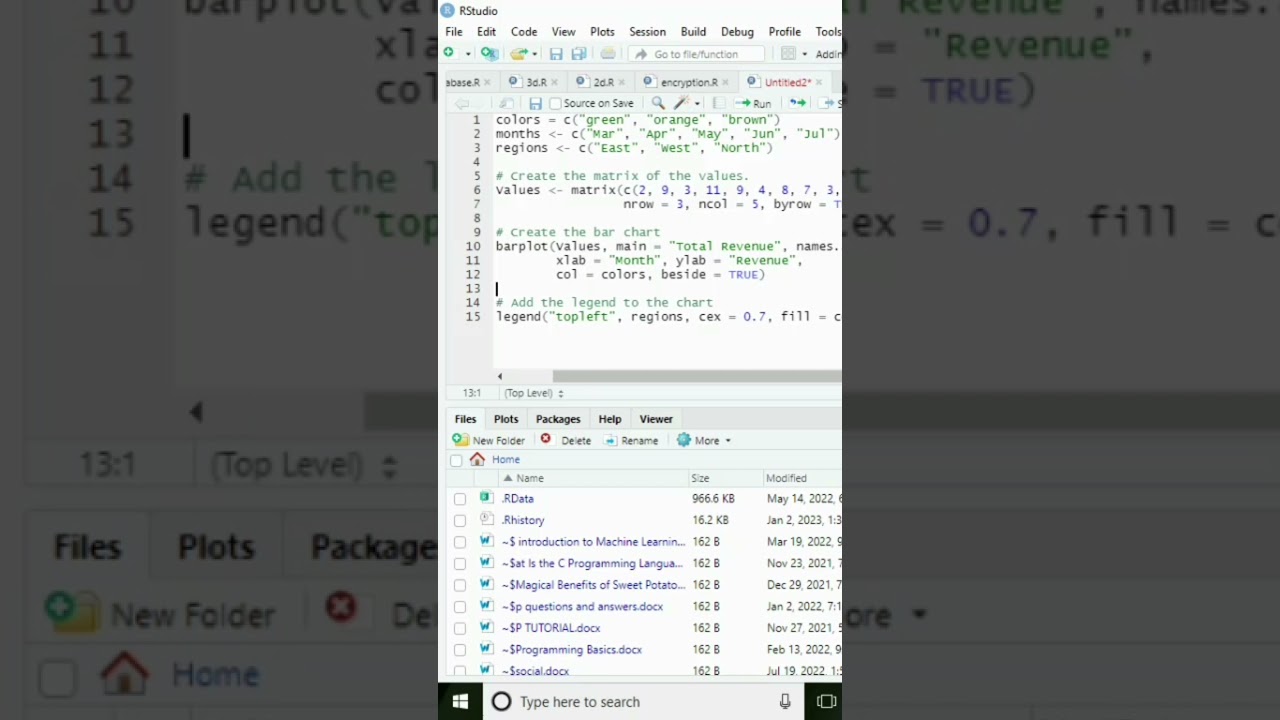This screenshot has width=1280, height=720.
Task: Open Task View from taskbar
Action: (x=826, y=702)
